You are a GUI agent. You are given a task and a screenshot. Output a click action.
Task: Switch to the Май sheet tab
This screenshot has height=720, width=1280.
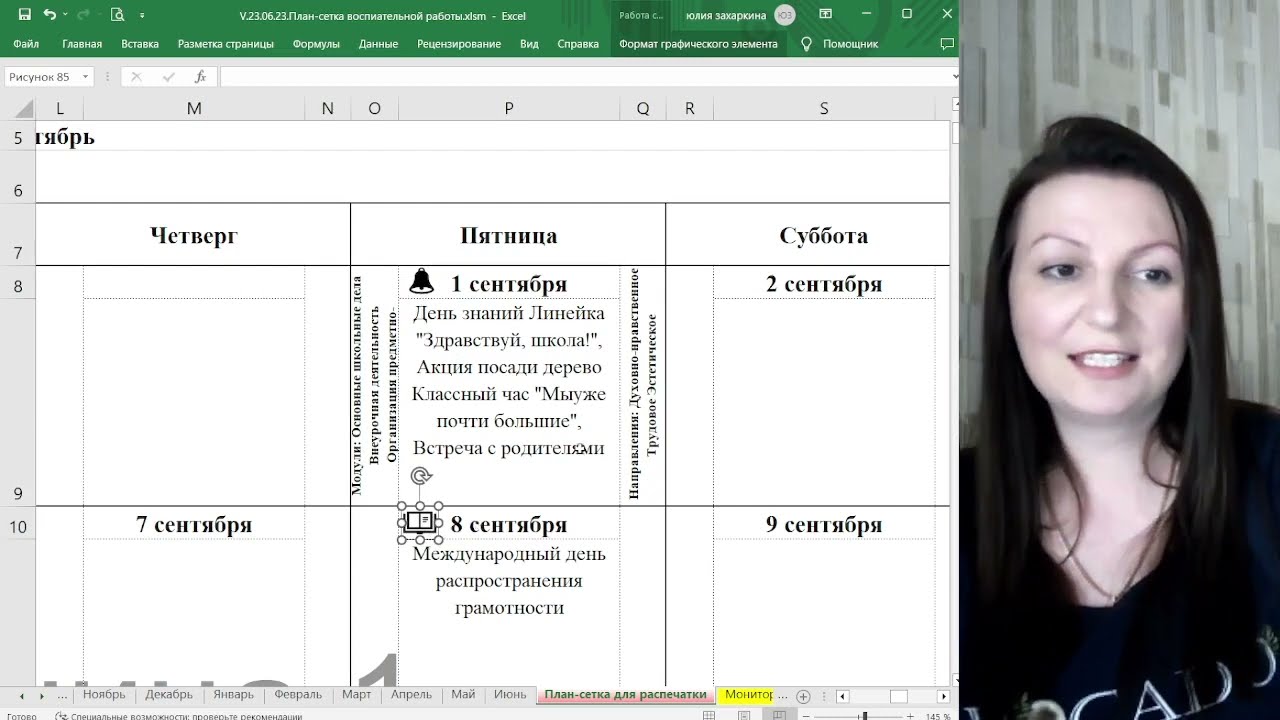(x=463, y=695)
